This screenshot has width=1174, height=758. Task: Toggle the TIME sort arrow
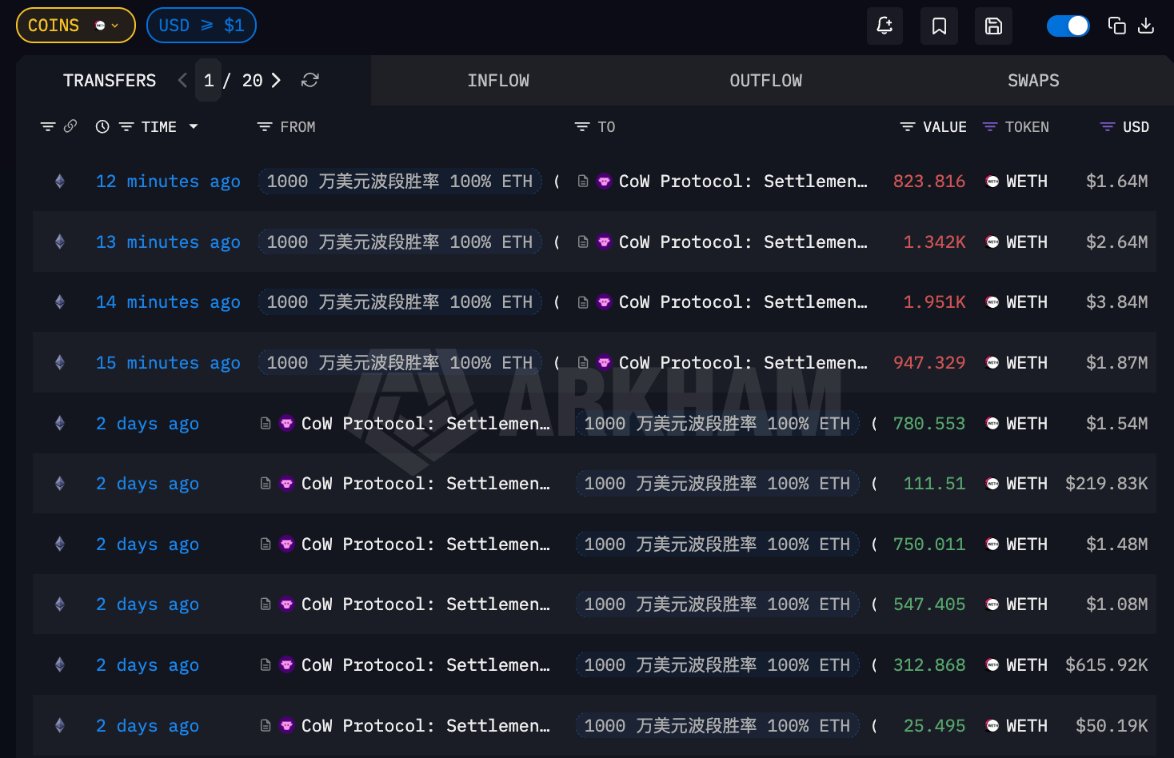point(194,127)
